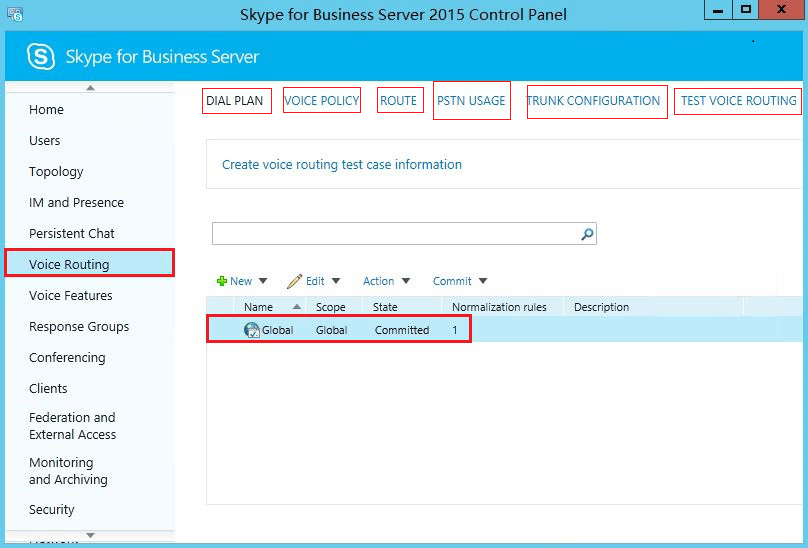Open Conferencing section
Viewport: 808px width, 548px height.
tap(67, 358)
